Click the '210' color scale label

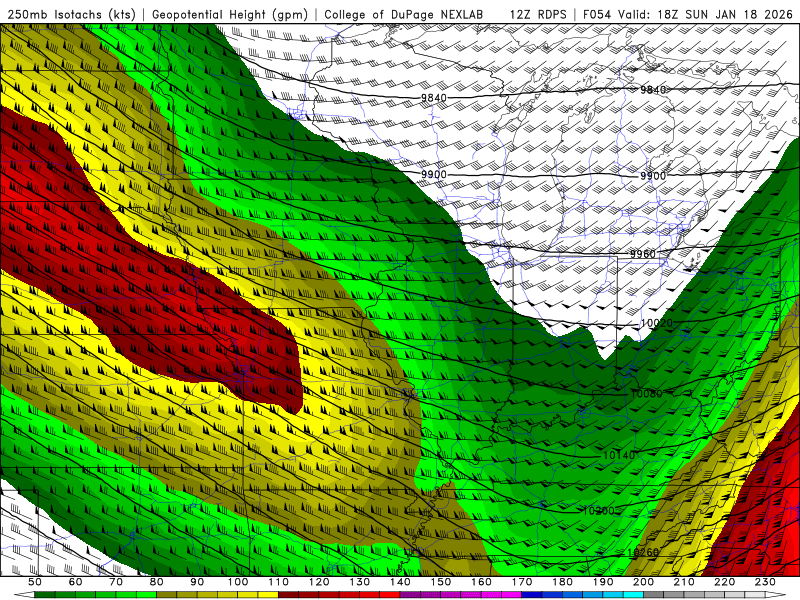pos(684,582)
